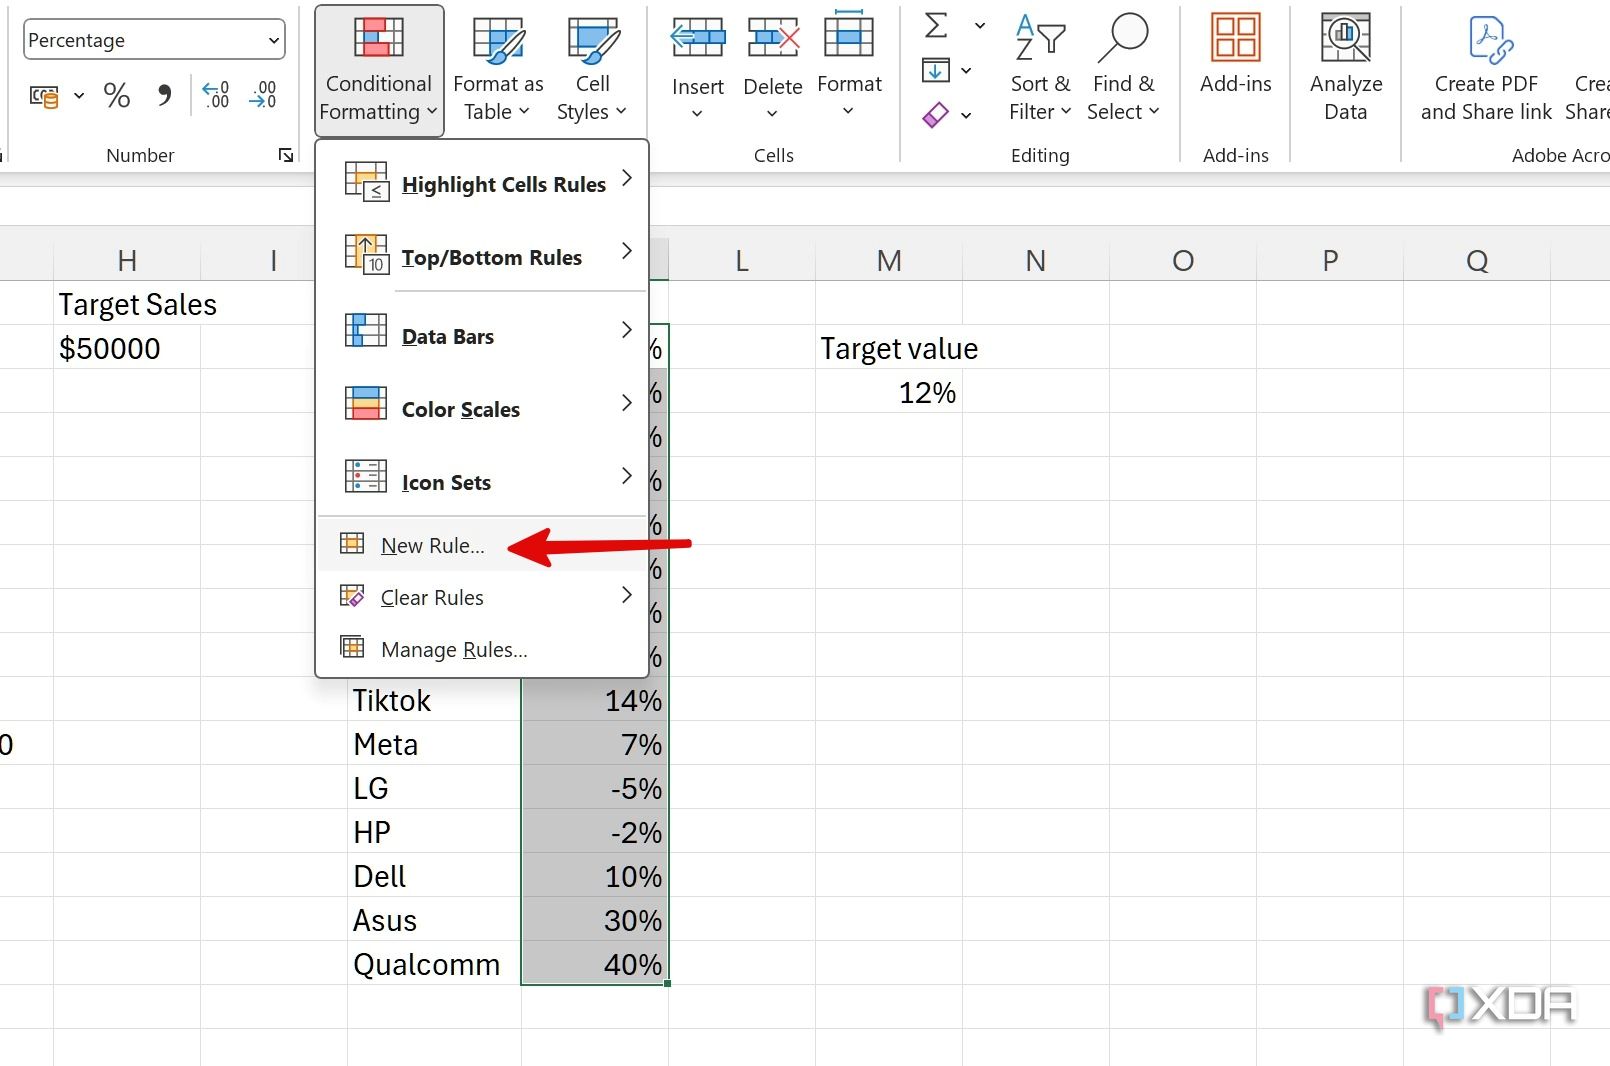Image resolution: width=1610 pixels, height=1066 pixels.
Task: Click the Comma Style icon
Action: tap(164, 95)
